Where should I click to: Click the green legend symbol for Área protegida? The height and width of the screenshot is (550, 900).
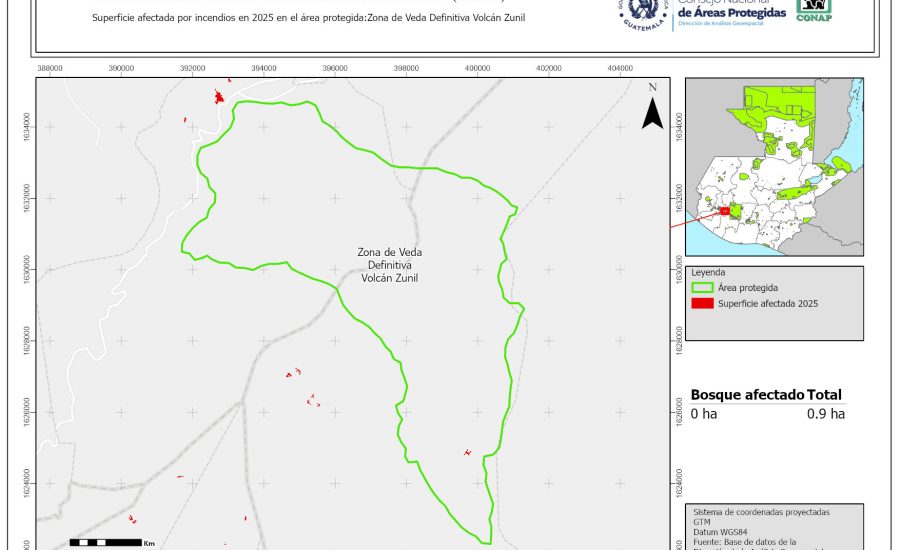[703, 287]
